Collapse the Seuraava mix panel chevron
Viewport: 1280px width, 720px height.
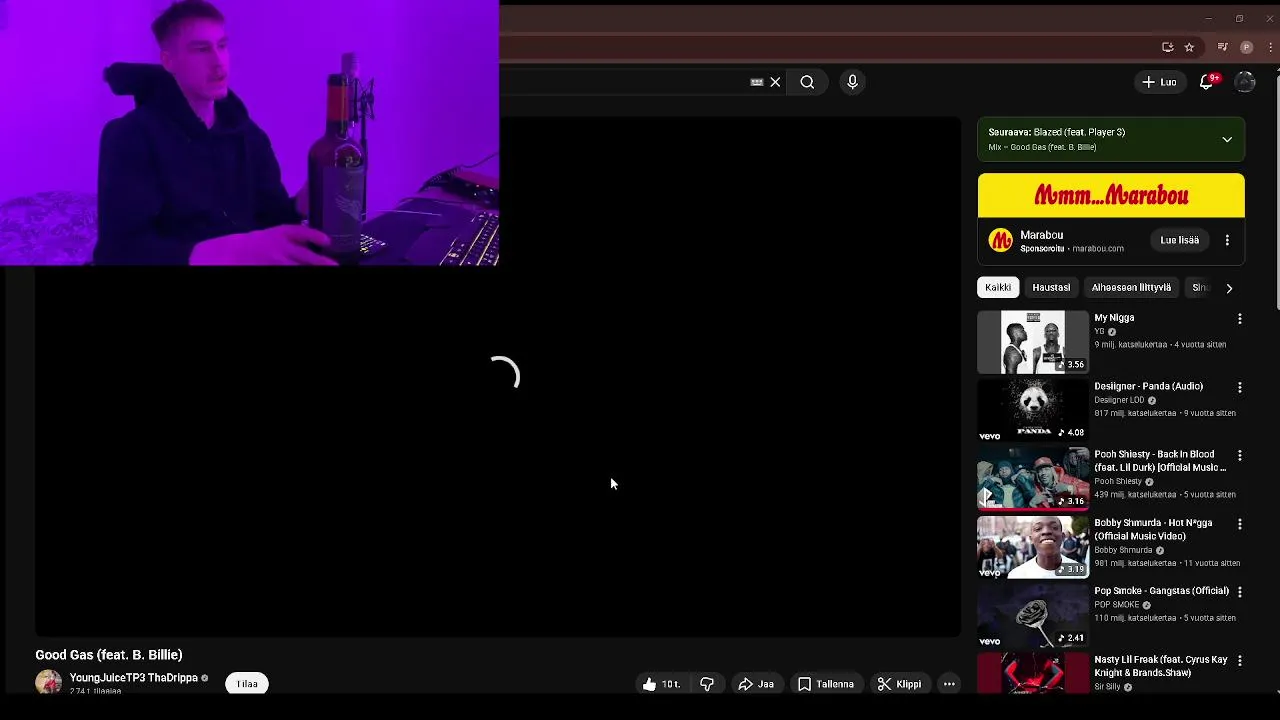click(x=1227, y=139)
